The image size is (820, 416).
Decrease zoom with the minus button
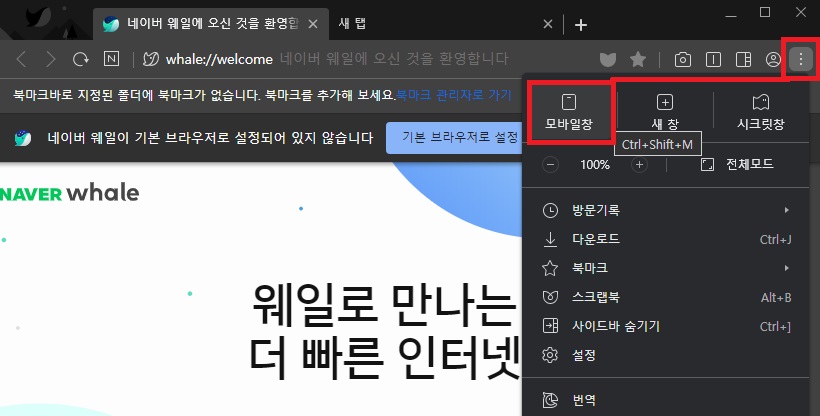click(x=550, y=165)
